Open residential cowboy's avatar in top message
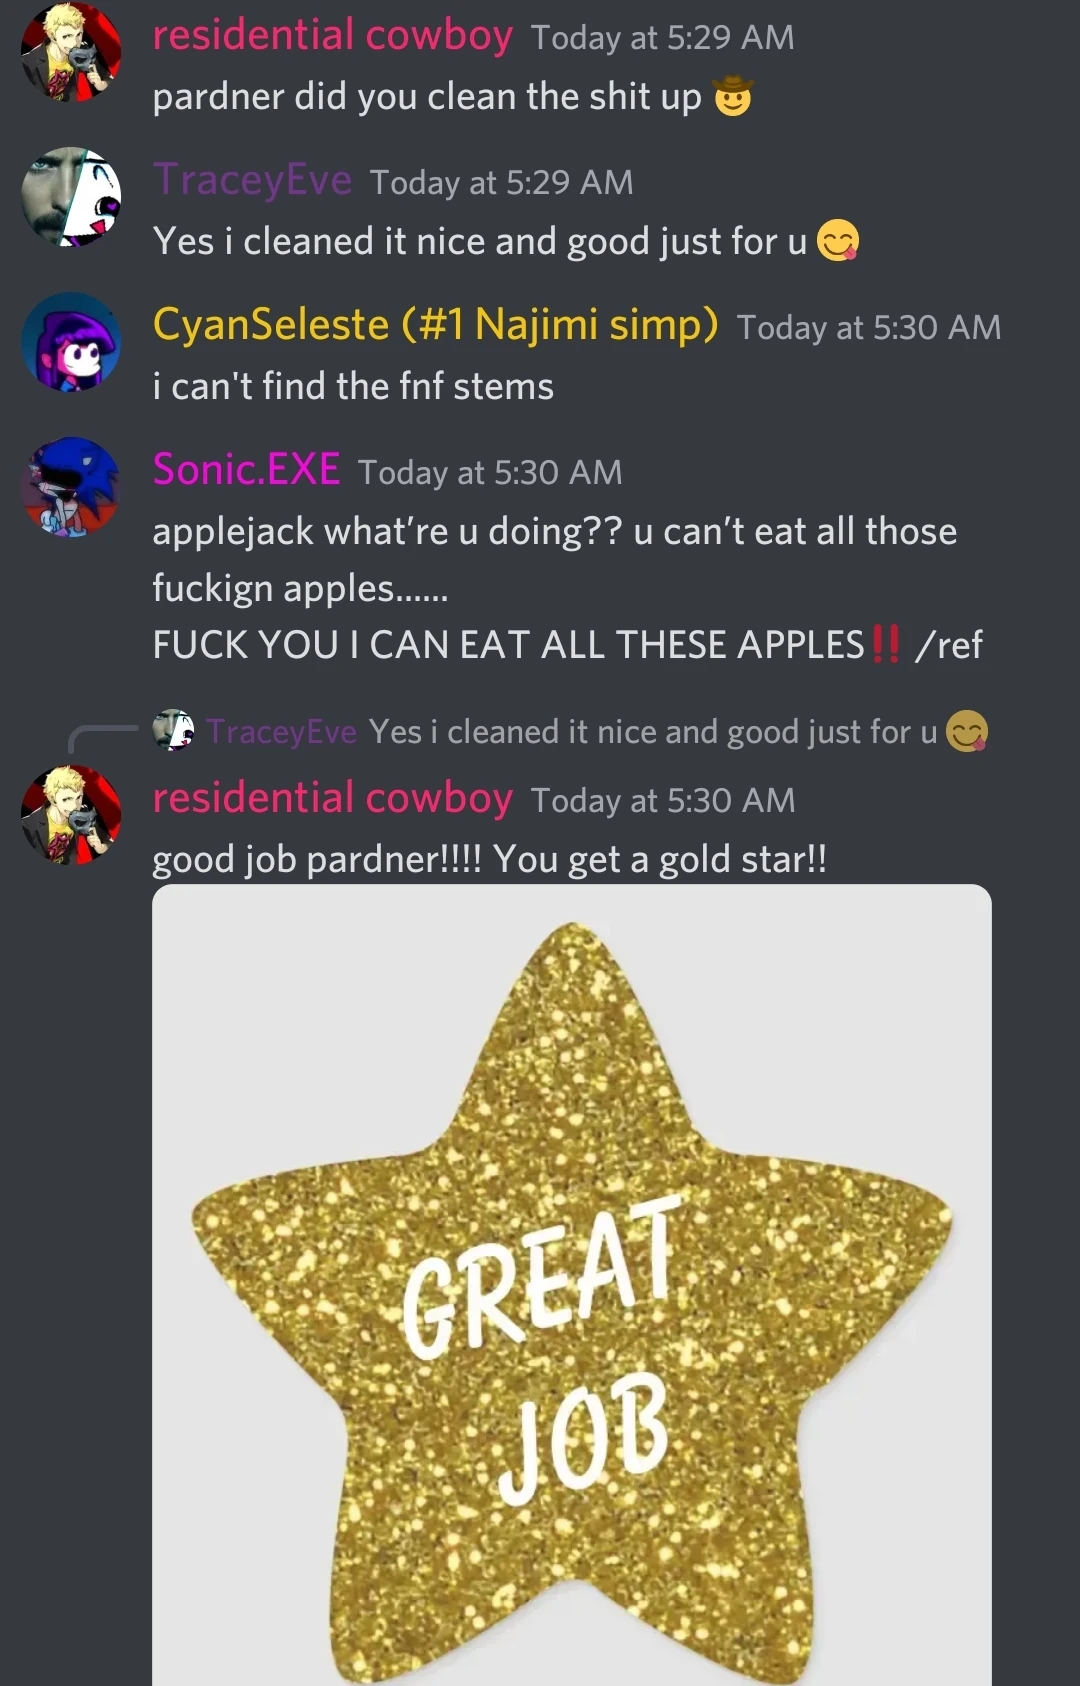This screenshot has width=1080, height=1686. point(71,52)
